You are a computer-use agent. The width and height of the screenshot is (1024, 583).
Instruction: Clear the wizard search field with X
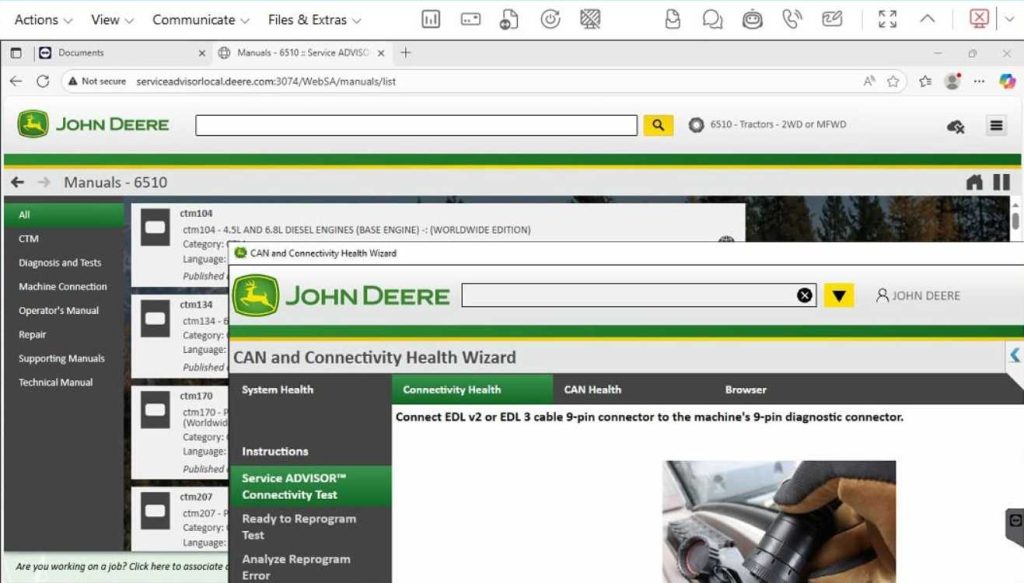point(805,296)
